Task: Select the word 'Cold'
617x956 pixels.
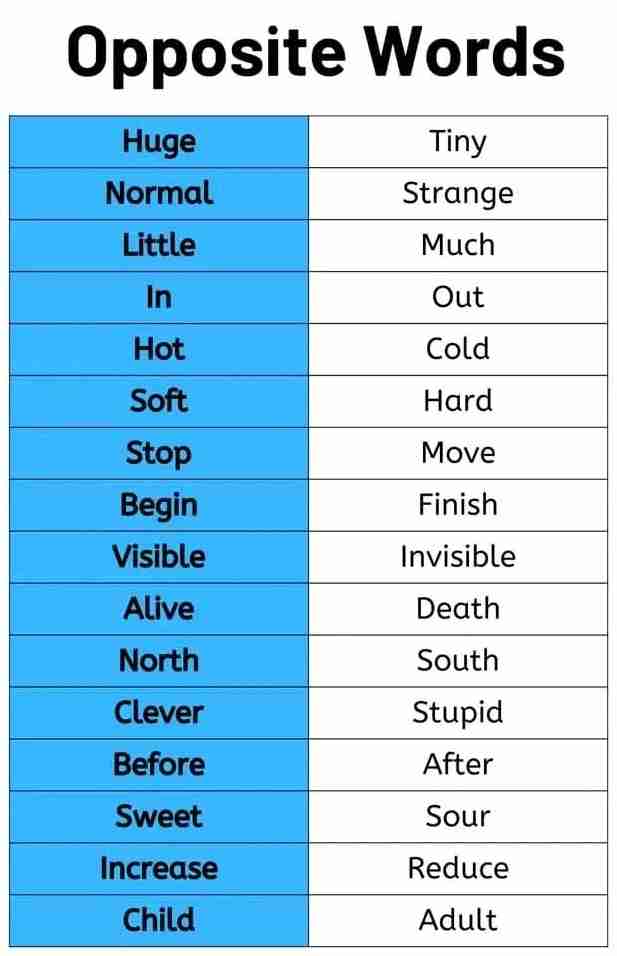Action: (x=458, y=349)
